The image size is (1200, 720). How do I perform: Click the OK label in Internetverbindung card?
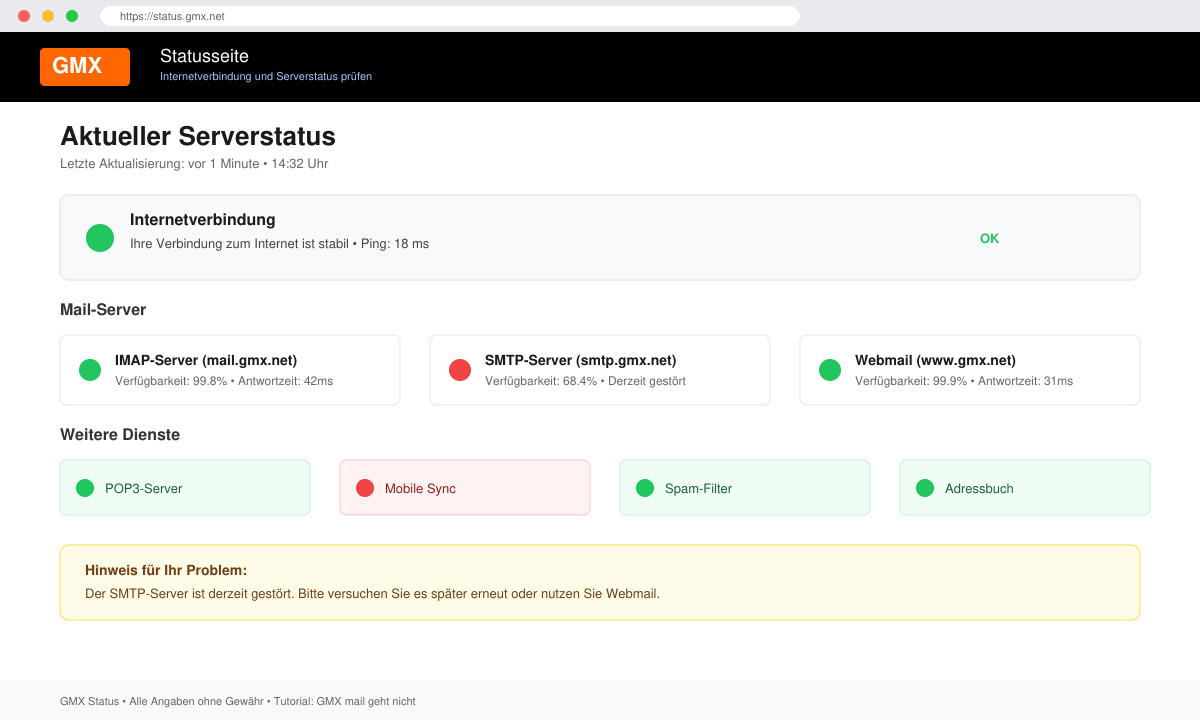989,239
